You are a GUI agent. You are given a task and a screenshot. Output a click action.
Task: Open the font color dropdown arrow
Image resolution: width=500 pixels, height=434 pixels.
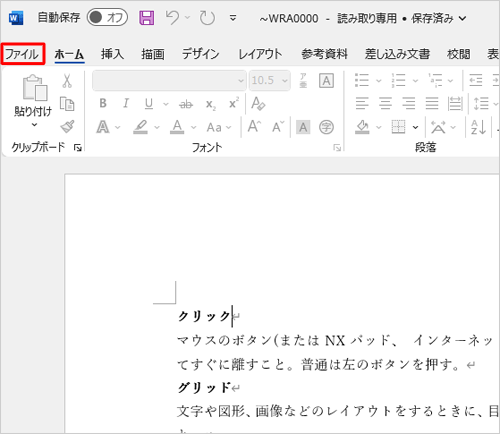coord(194,127)
